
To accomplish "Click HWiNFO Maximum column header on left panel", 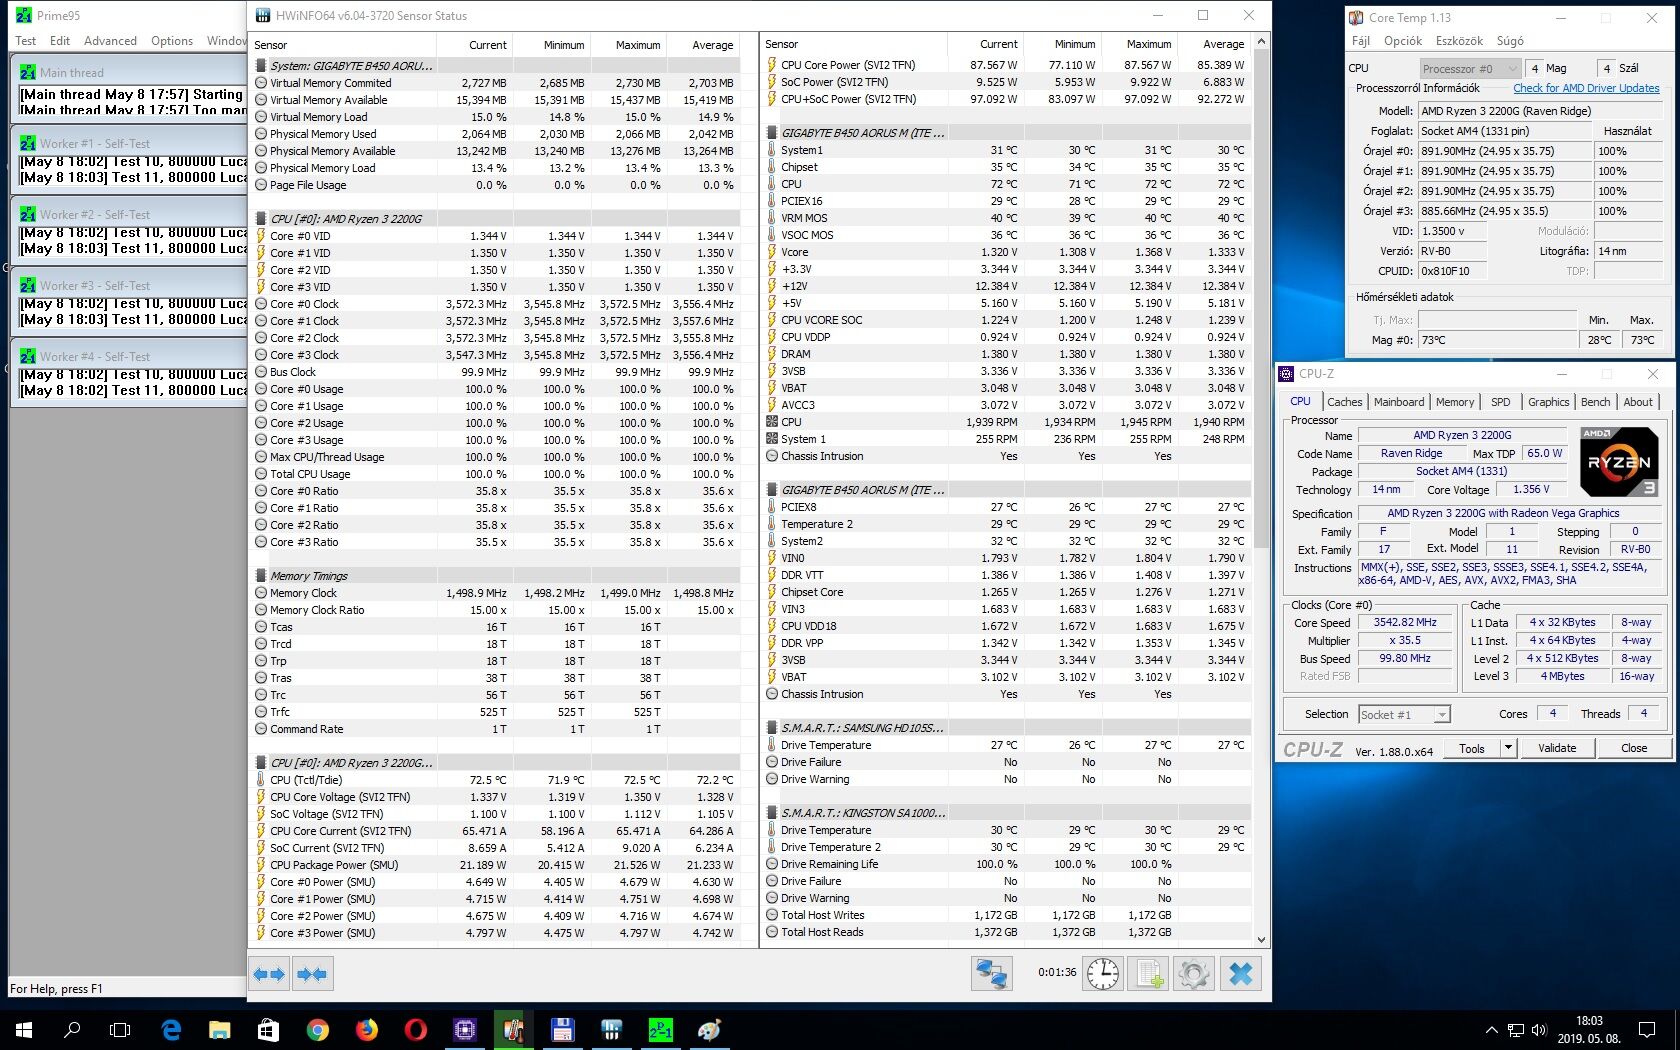I will [x=638, y=45].
